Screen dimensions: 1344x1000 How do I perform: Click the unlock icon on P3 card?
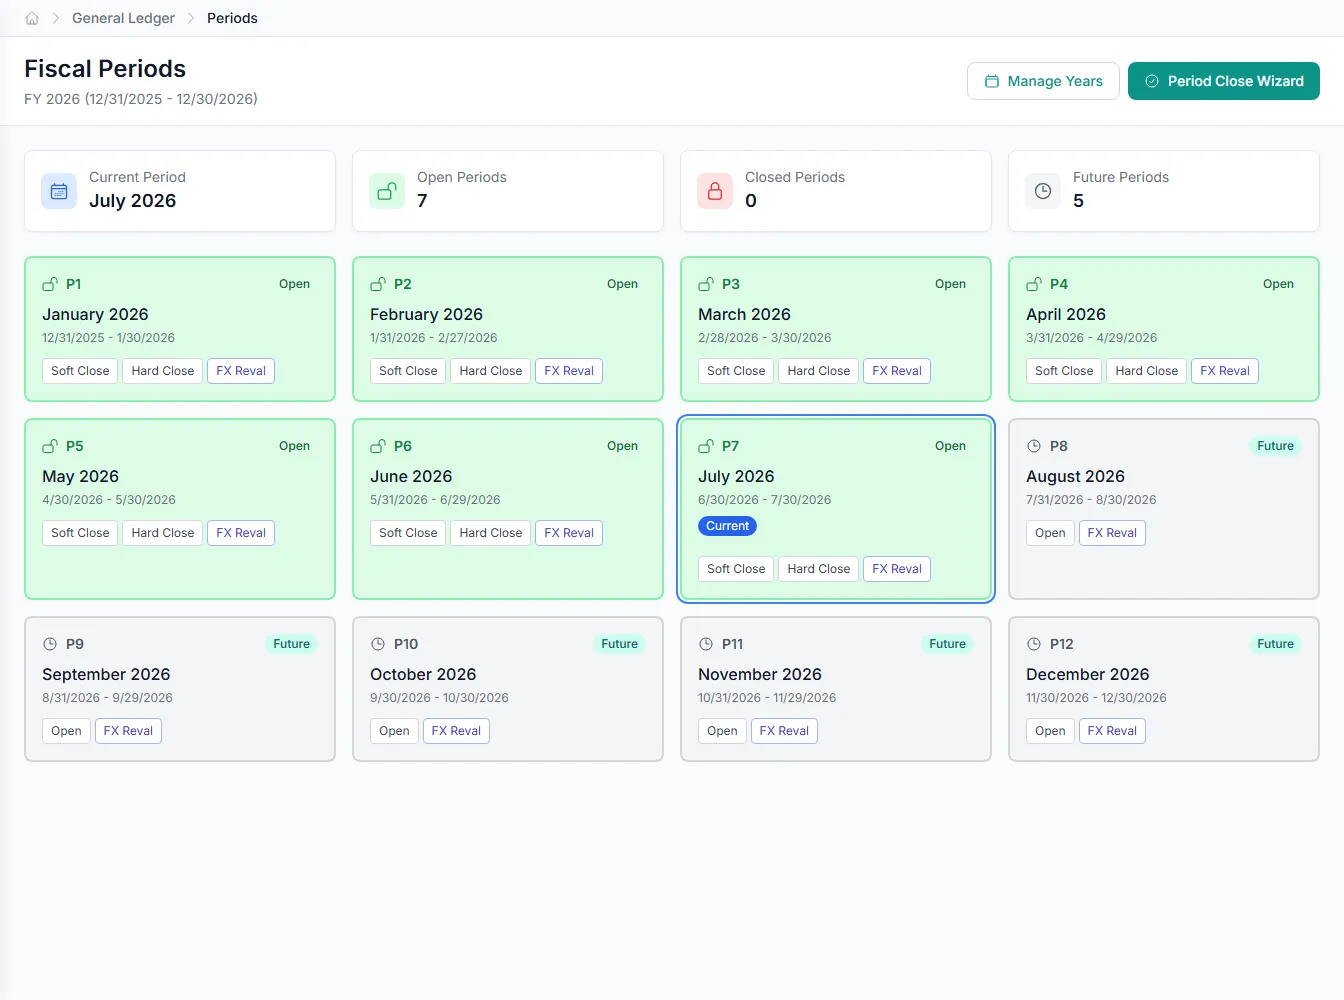click(706, 284)
